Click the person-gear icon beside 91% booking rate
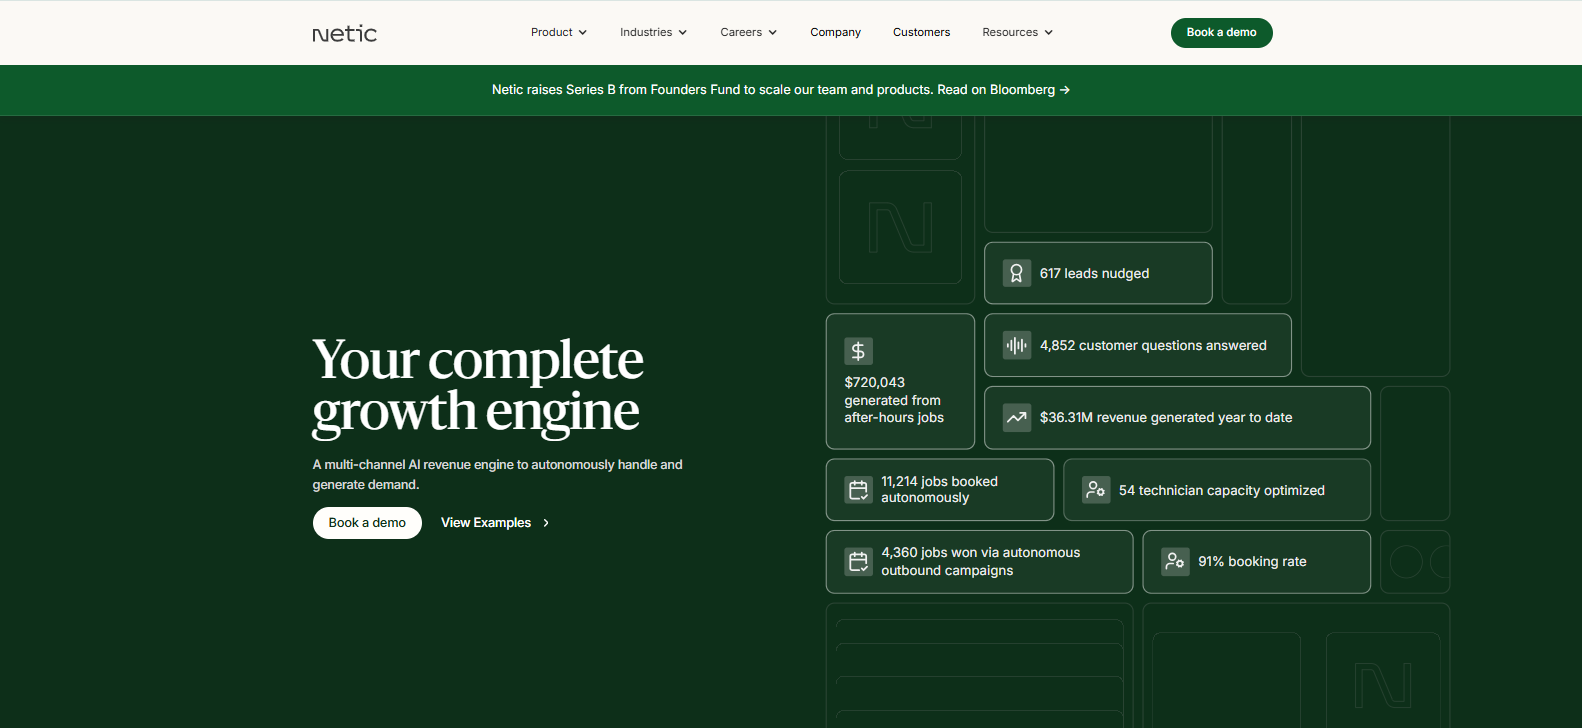The height and width of the screenshot is (728, 1582). click(x=1175, y=561)
